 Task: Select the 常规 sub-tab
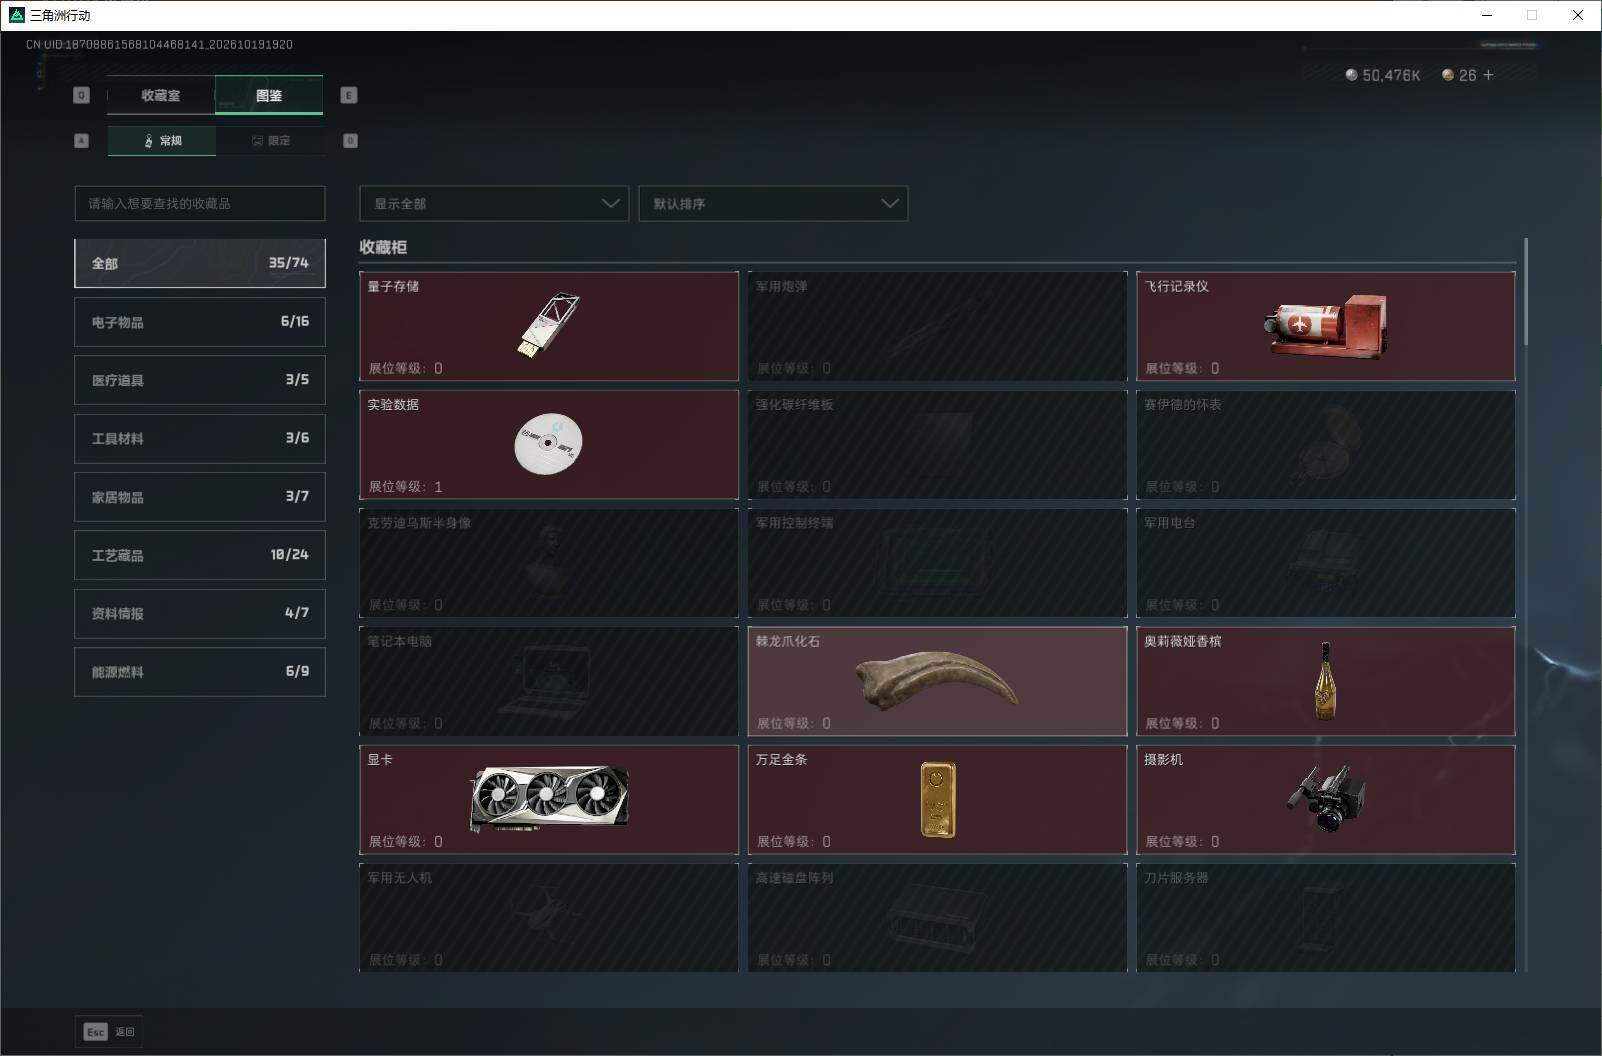(x=162, y=141)
